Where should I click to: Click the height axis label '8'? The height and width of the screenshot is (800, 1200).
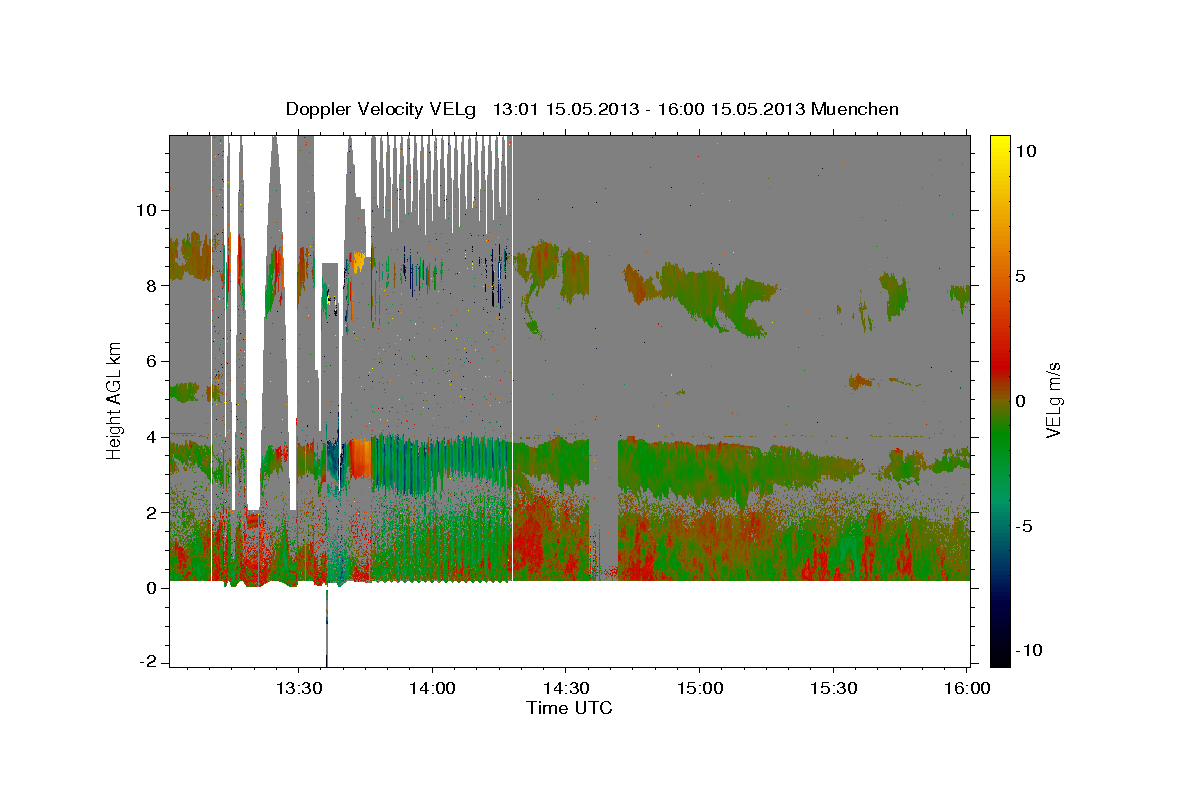[153, 286]
